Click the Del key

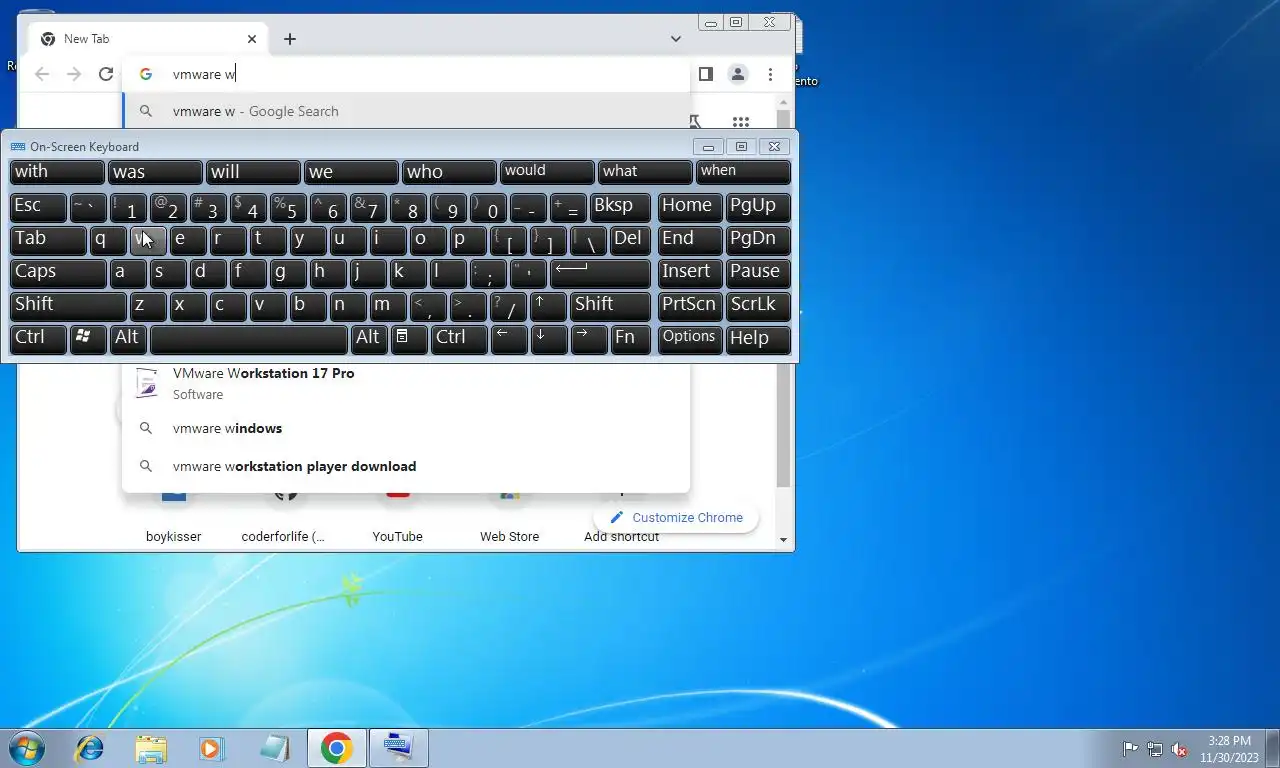[x=630, y=240]
